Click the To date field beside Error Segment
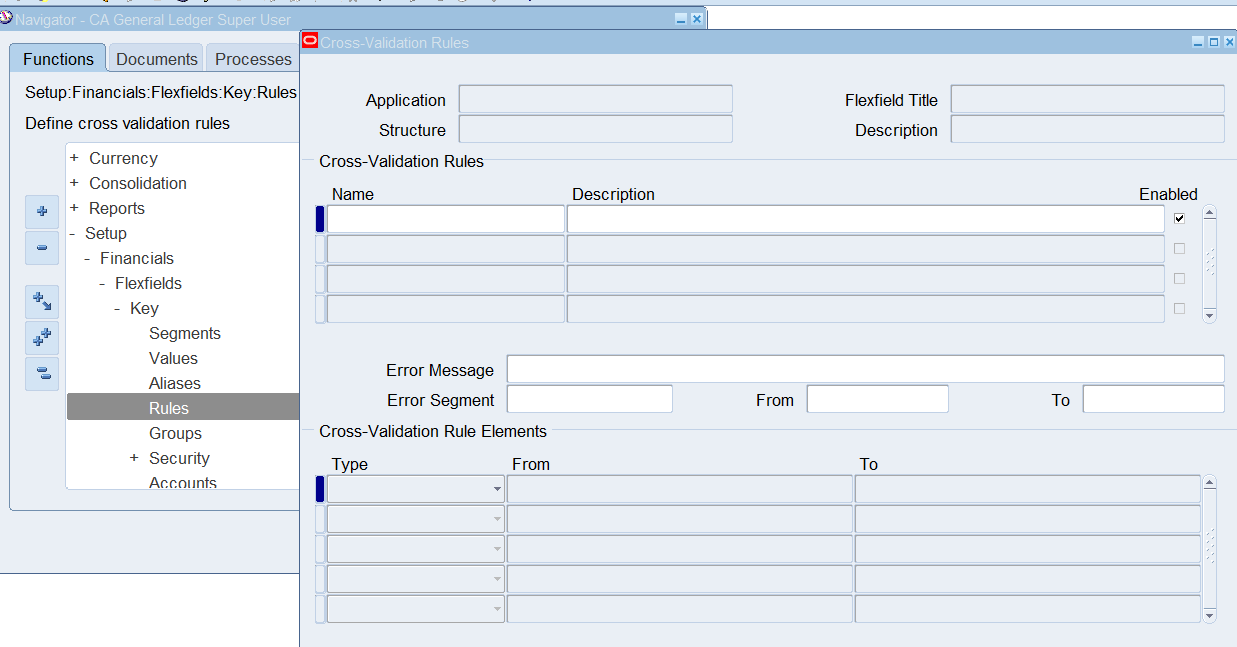This screenshot has width=1237, height=647. [1154, 399]
